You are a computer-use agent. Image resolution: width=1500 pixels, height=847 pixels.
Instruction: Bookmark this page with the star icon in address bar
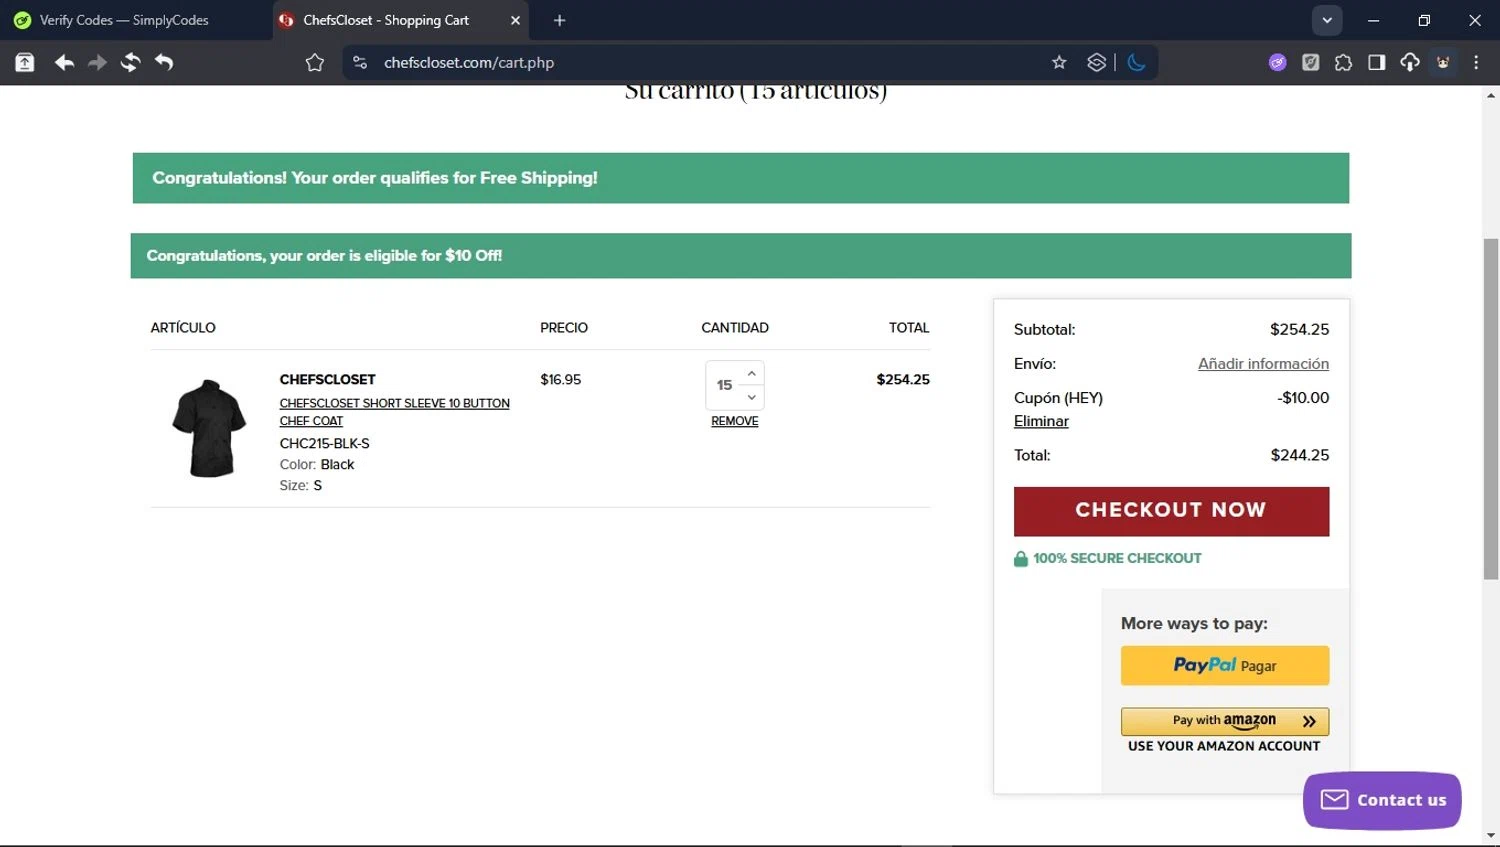(1059, 63)
